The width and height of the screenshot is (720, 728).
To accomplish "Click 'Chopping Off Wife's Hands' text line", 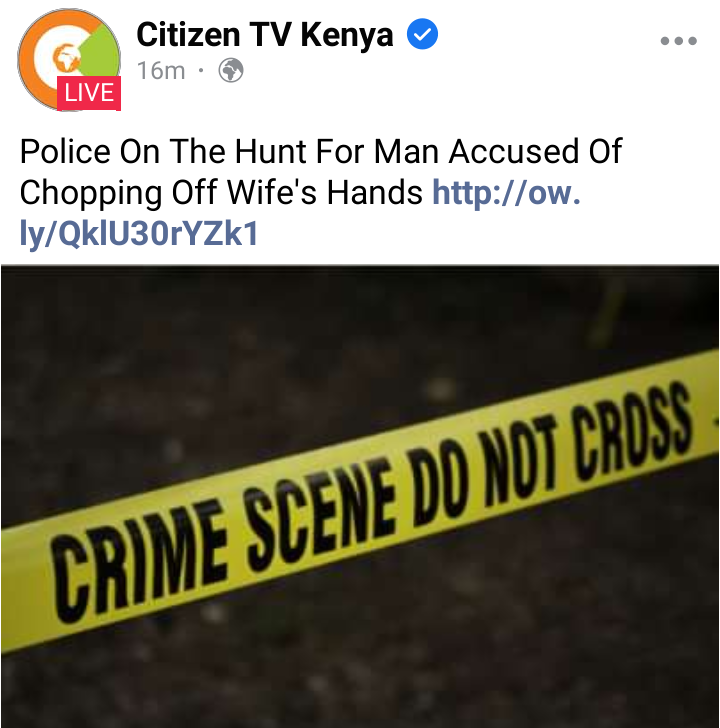I will (221, 192).
